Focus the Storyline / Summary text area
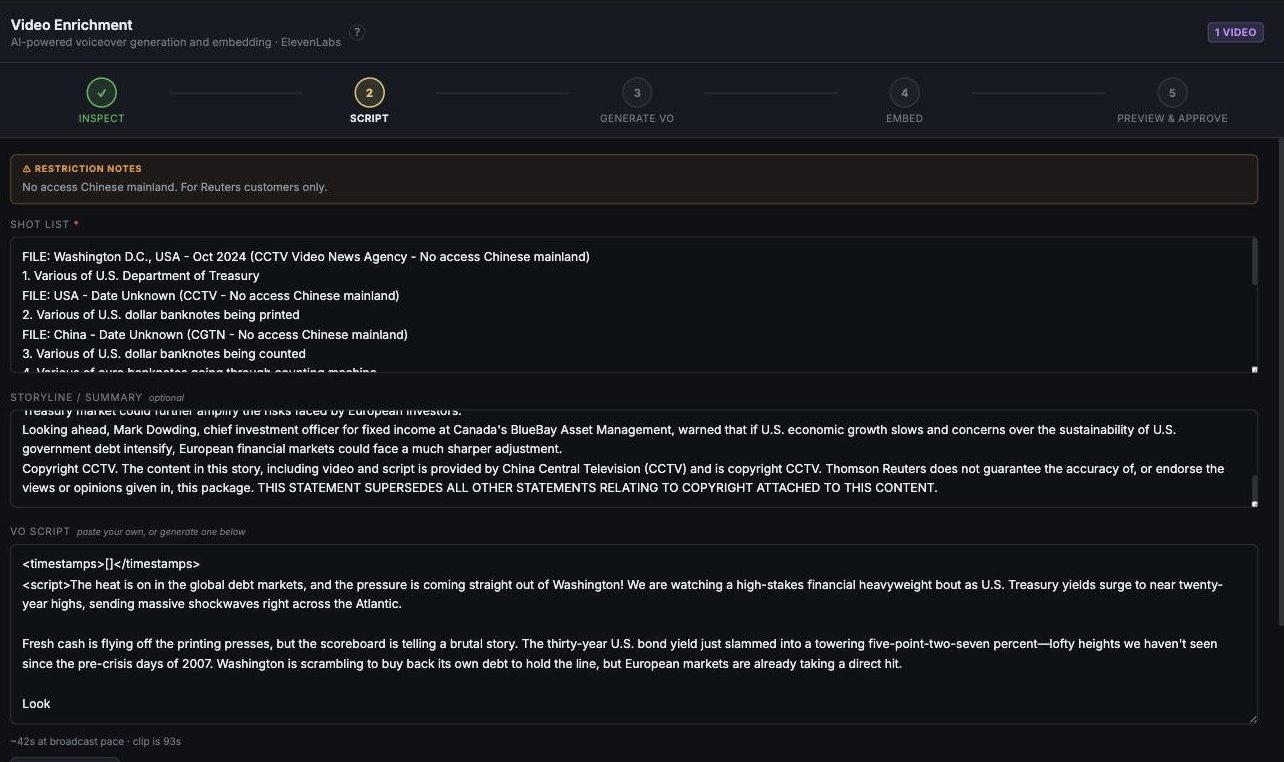 634,458
